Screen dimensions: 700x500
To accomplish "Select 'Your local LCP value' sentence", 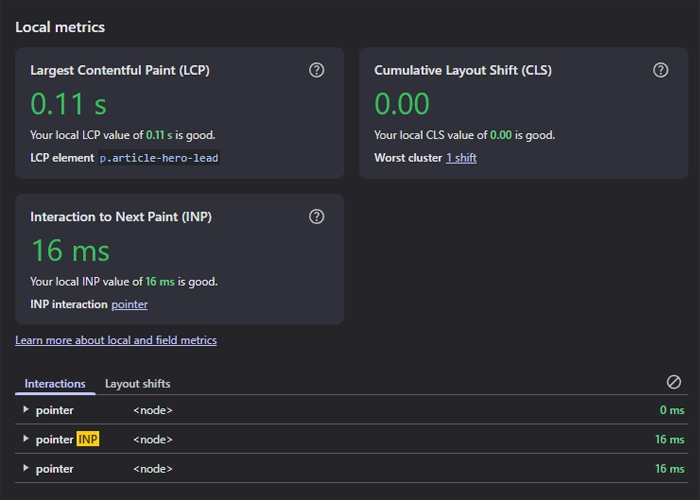I will coord(123,135).
